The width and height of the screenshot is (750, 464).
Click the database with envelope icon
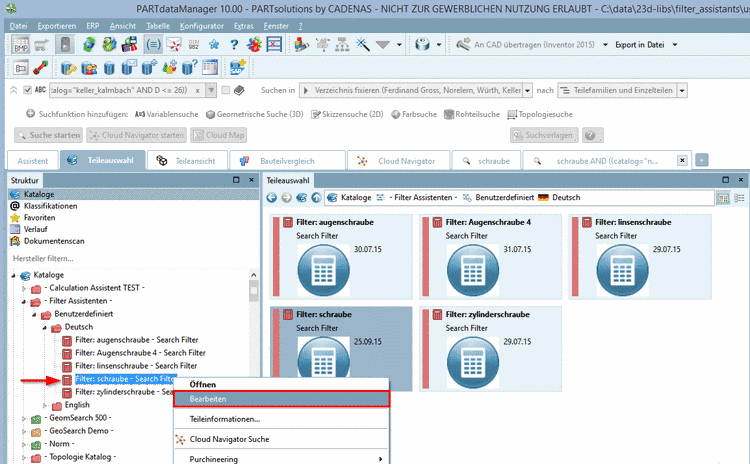click(x=129, y=68)
